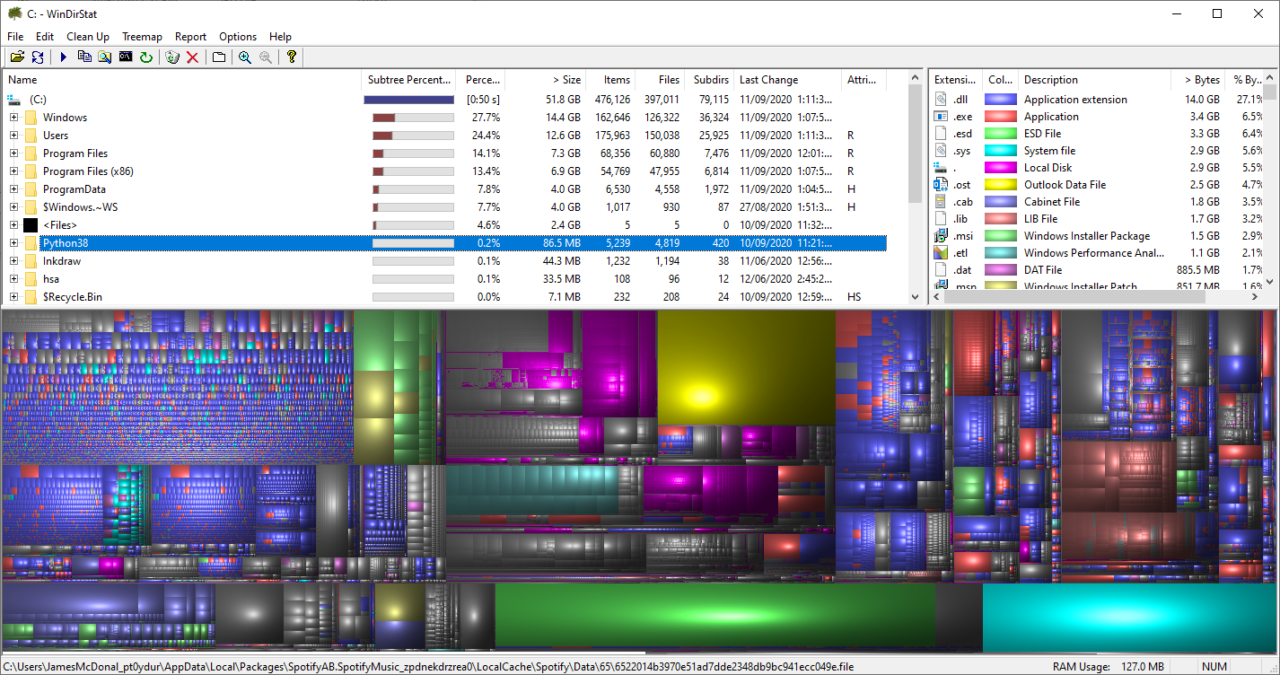Open a command prompt using the console icon
Screen dimensions: 1280x675
tap(126, 57)
